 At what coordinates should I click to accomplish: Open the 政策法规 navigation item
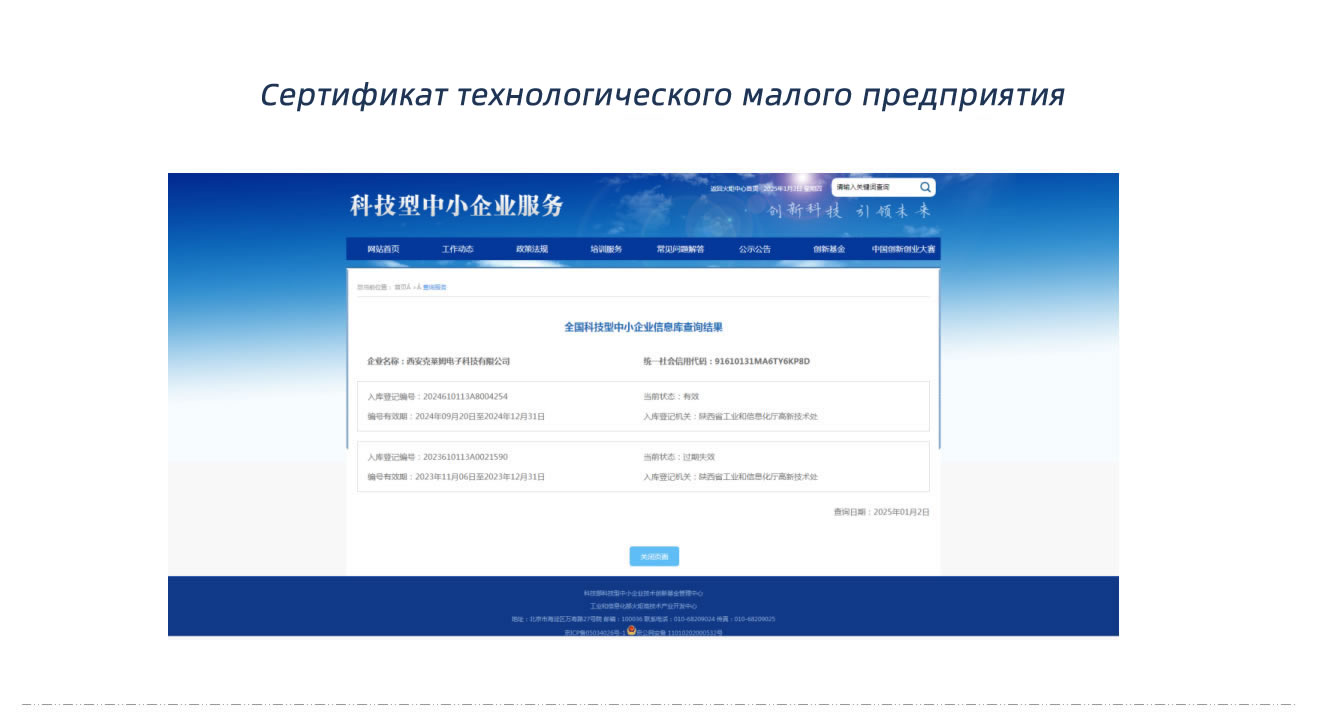pos(532,249)
